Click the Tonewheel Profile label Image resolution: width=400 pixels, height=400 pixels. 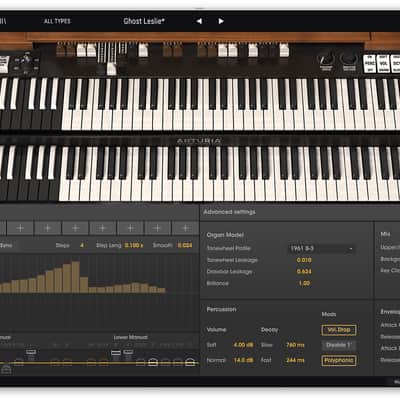[x=229, y=248]
